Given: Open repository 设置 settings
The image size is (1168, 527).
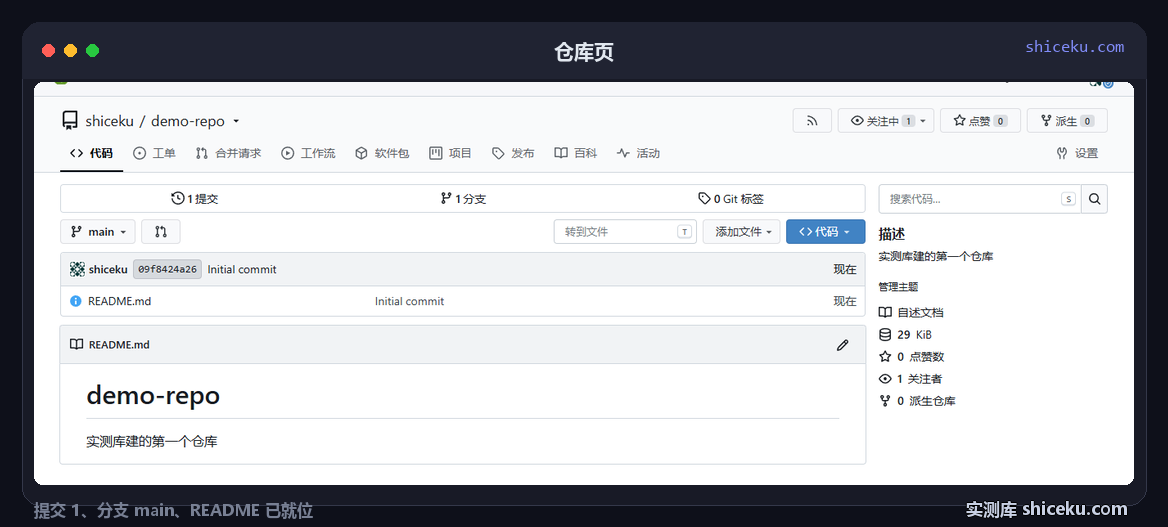Looking at the screenshot, I should [1077, 154].
